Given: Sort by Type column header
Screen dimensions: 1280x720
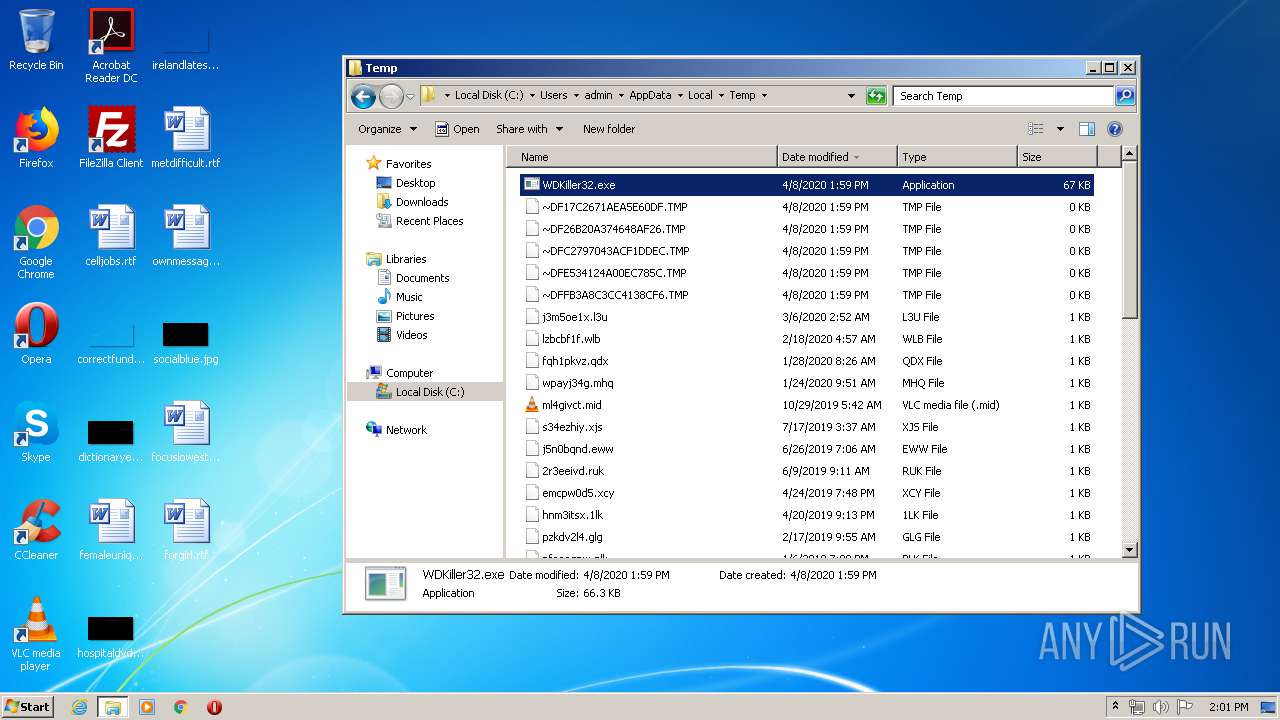Looking at the screenshot, I should 957,157.
